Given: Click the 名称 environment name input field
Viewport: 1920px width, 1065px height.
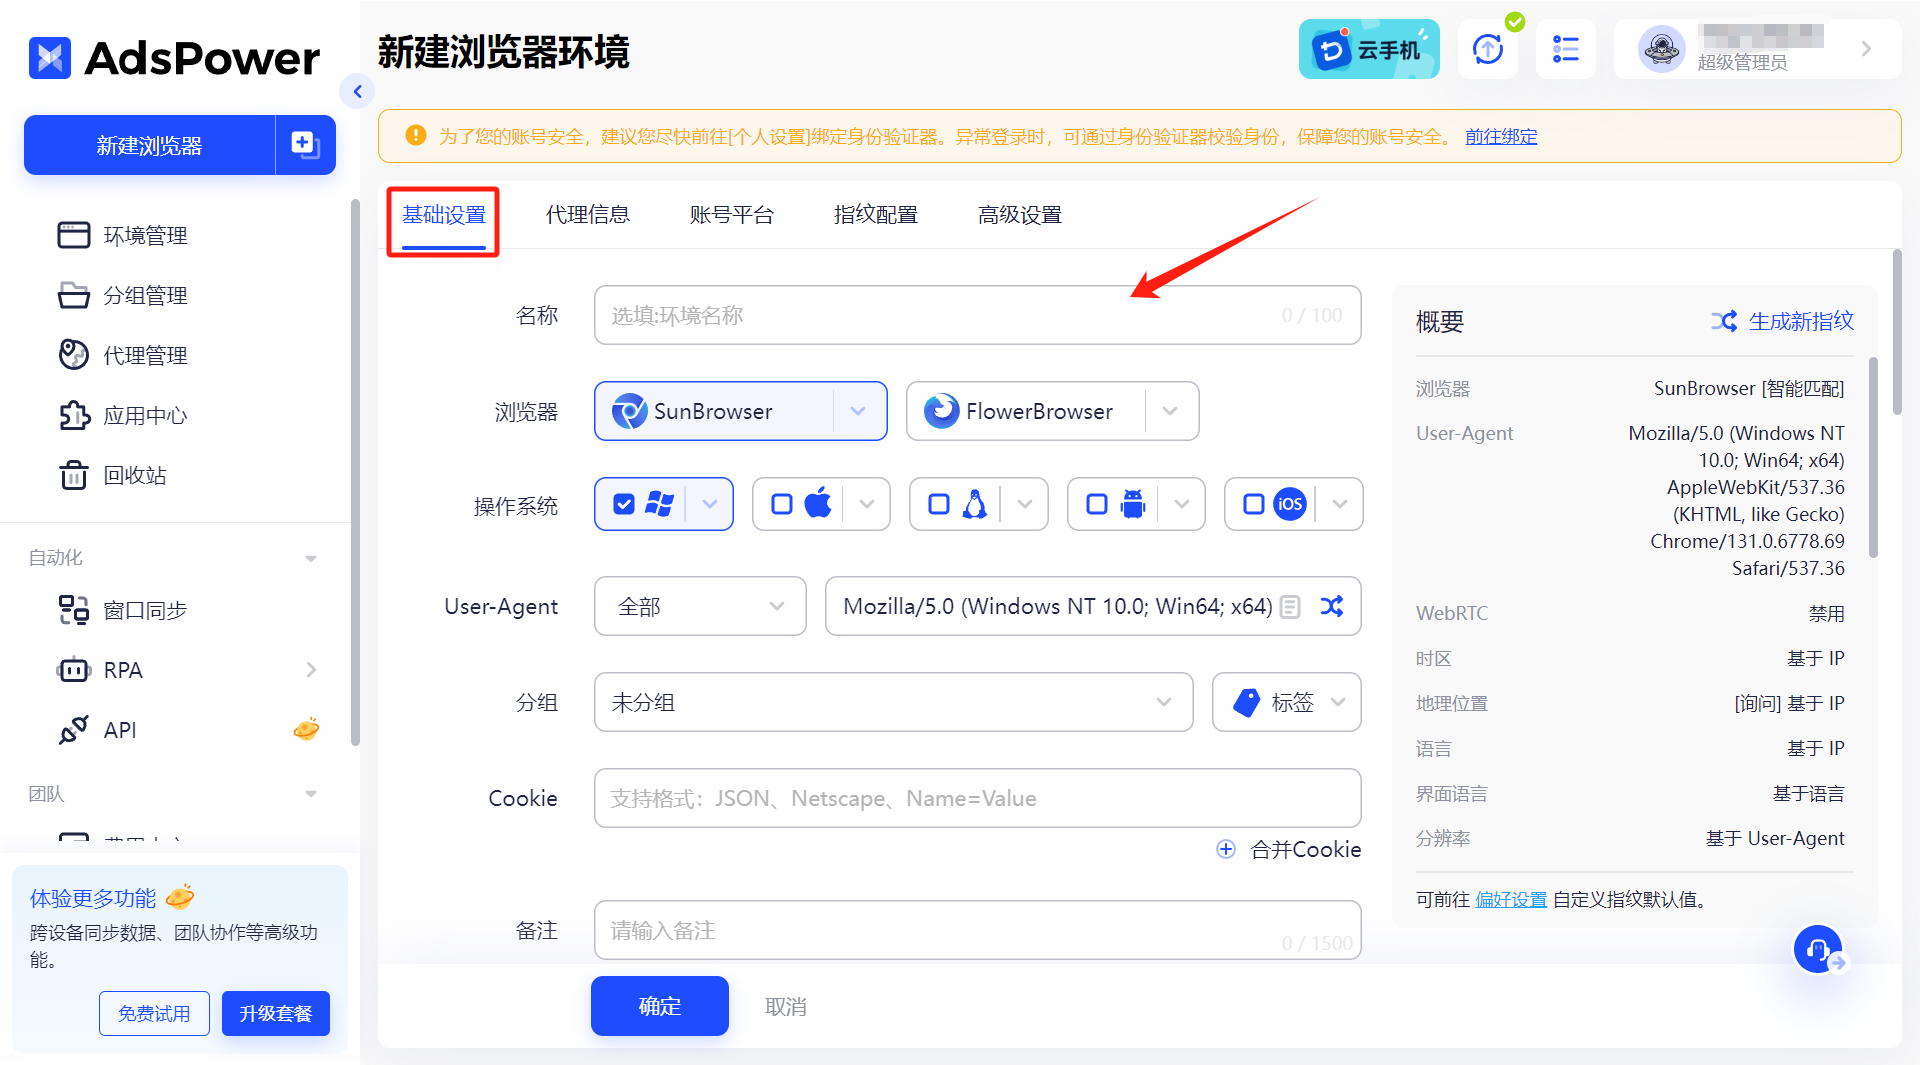Looking at the screenshot, I should 940,315.
